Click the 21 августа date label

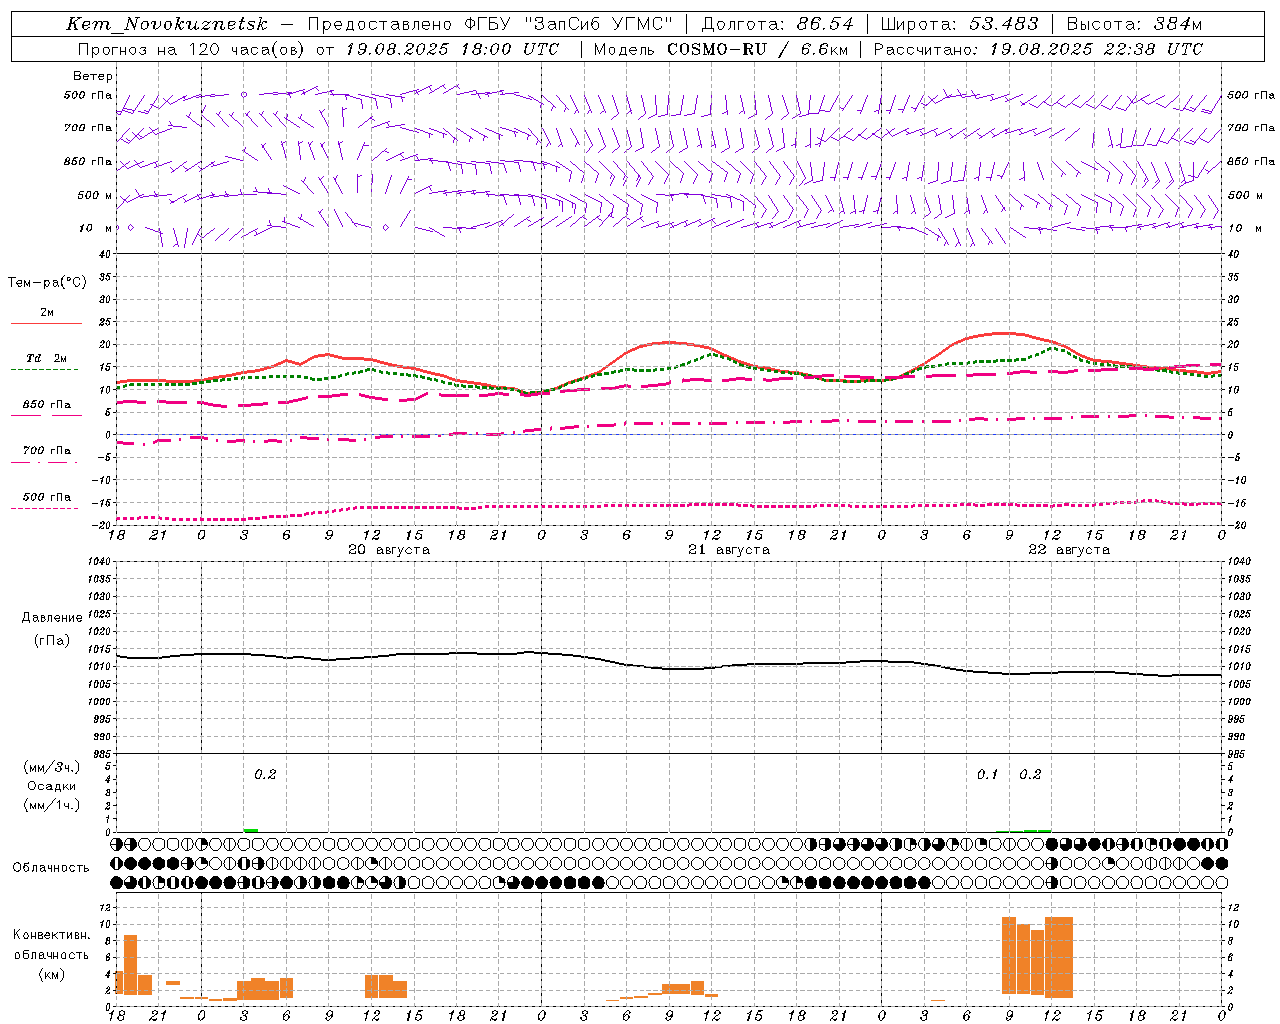pos(729,550)
